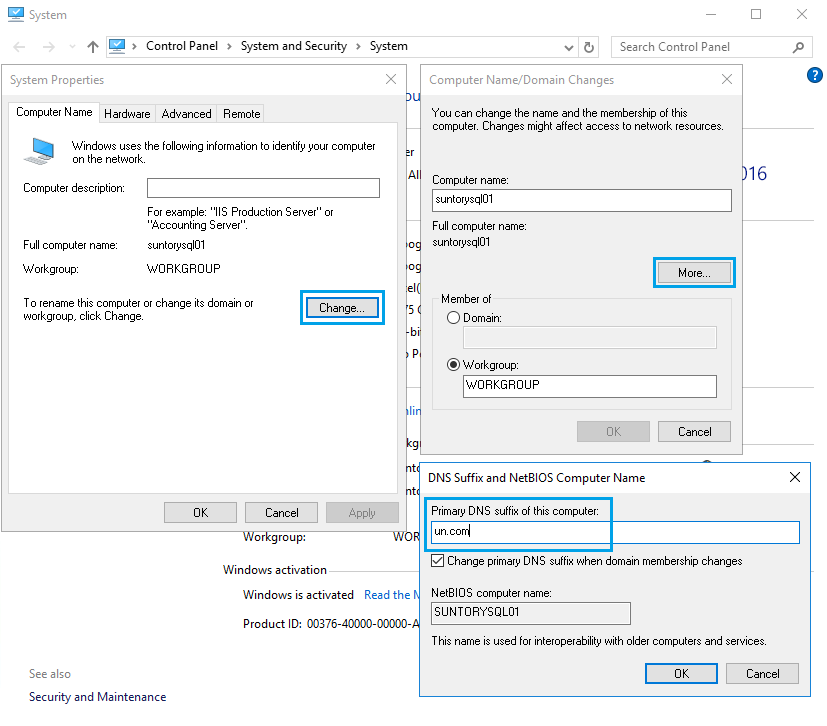Screen dimensions: 827x726
Task: Open Help with blue question mark
Action: (x=814, y=75)
